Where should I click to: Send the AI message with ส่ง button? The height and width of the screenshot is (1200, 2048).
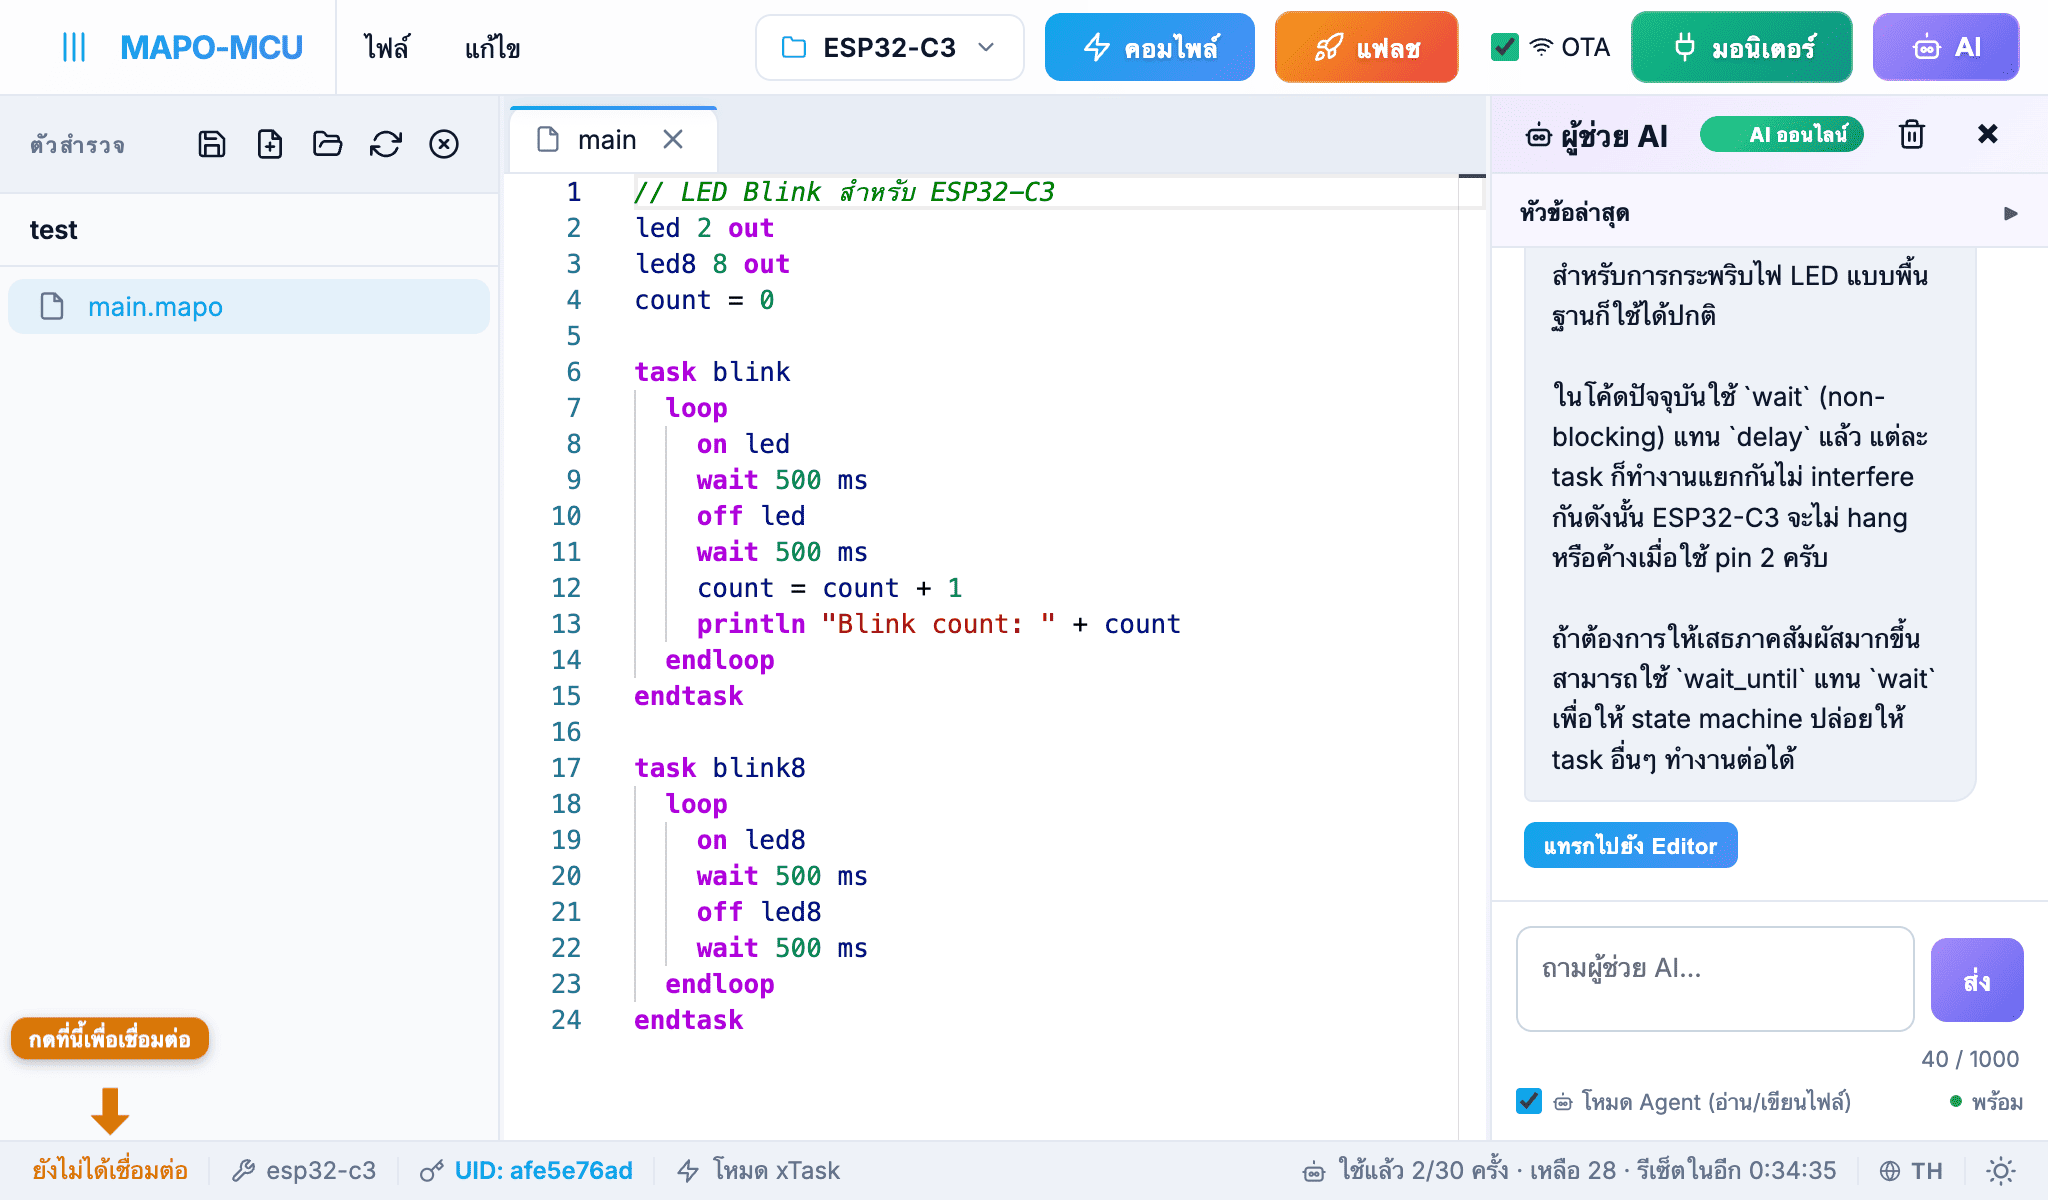(x=1977, y=980)
